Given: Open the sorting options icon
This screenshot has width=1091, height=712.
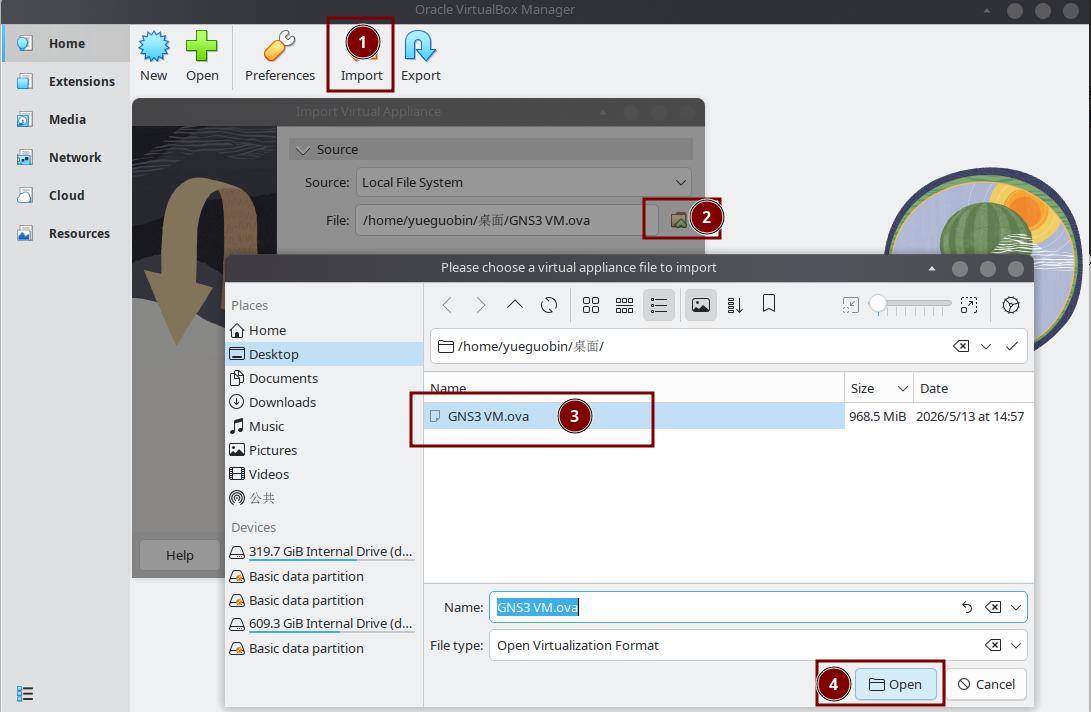Looking at the screenshot, I should (735, 305).
